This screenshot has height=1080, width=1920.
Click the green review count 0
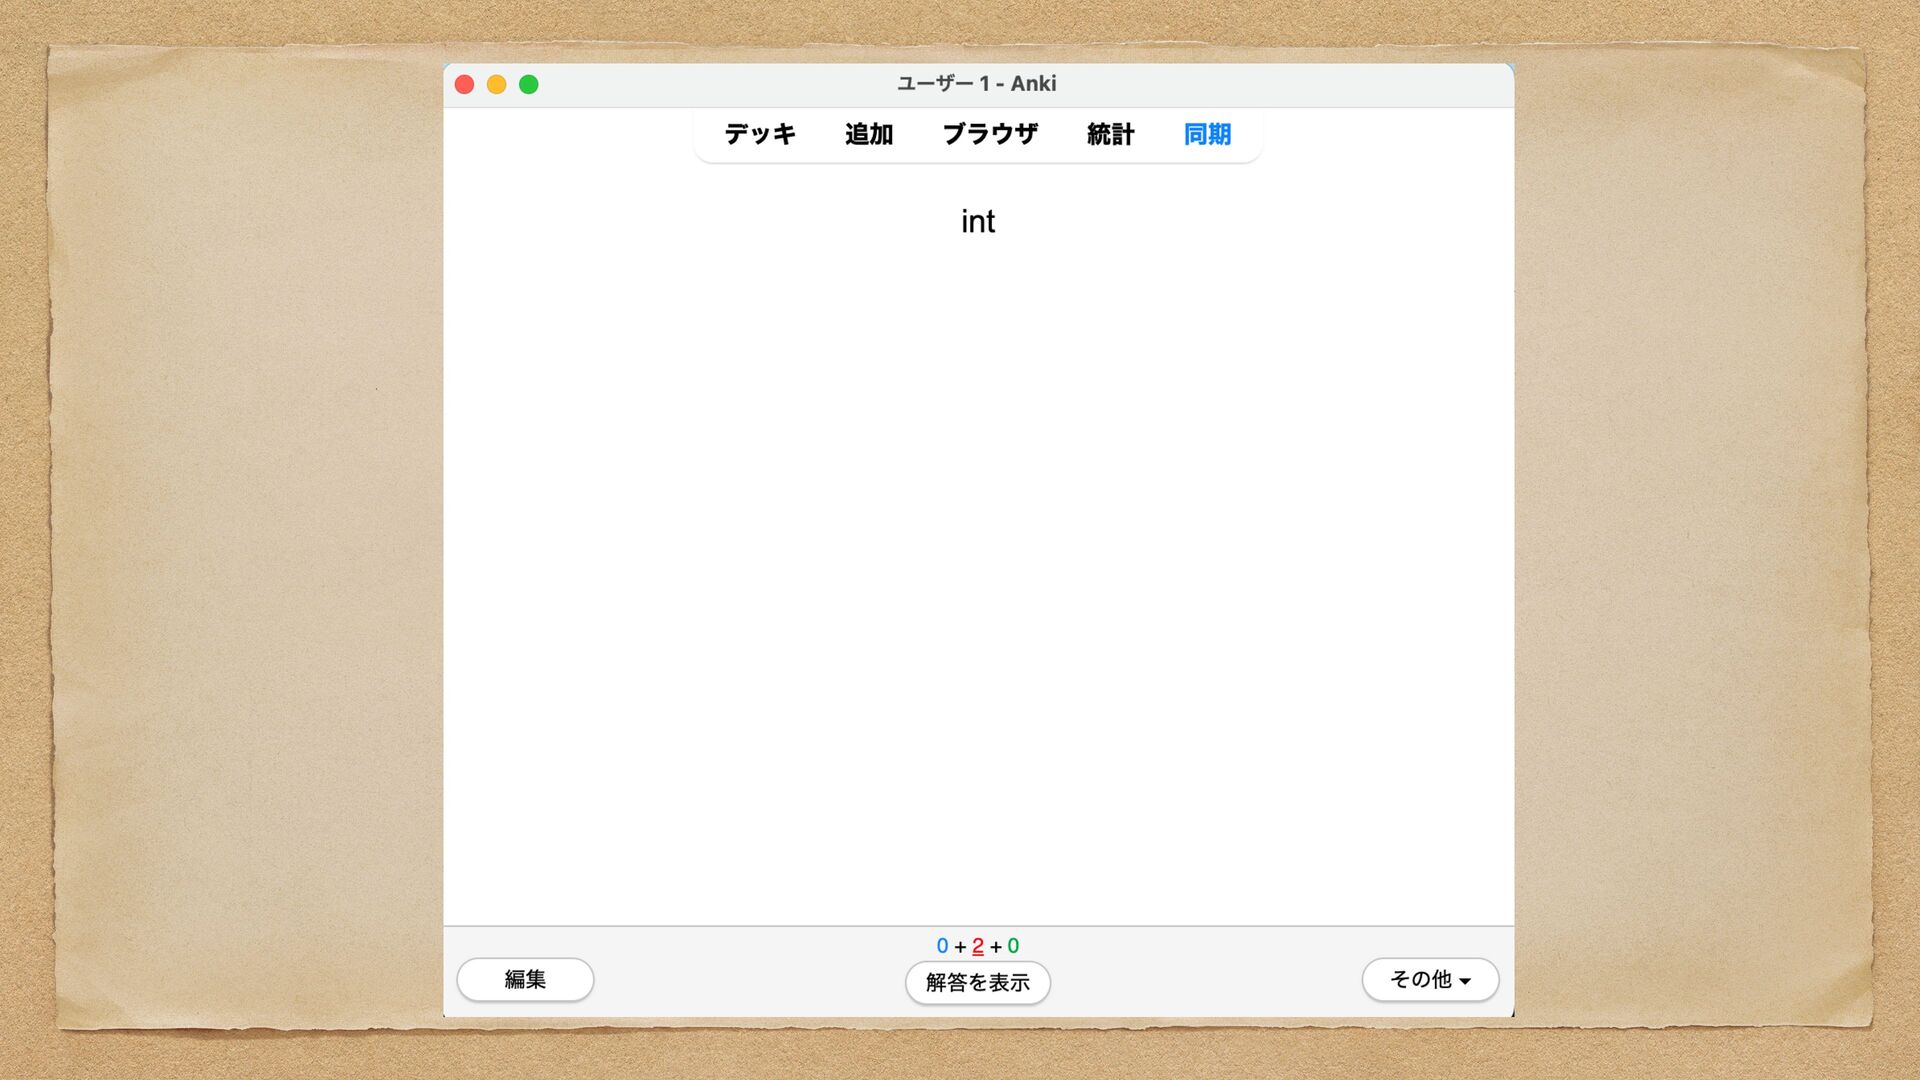(x=1013, y=946)
